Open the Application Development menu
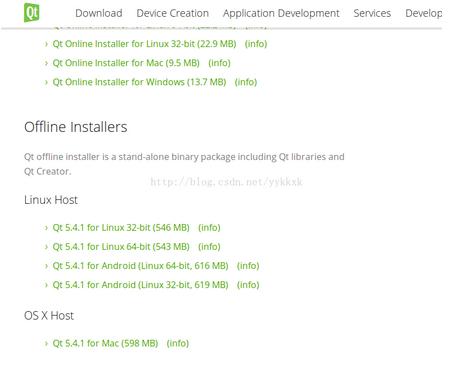The width and height of the screenshot is (452, 370). pyautogui.click(x=281, y=13)
